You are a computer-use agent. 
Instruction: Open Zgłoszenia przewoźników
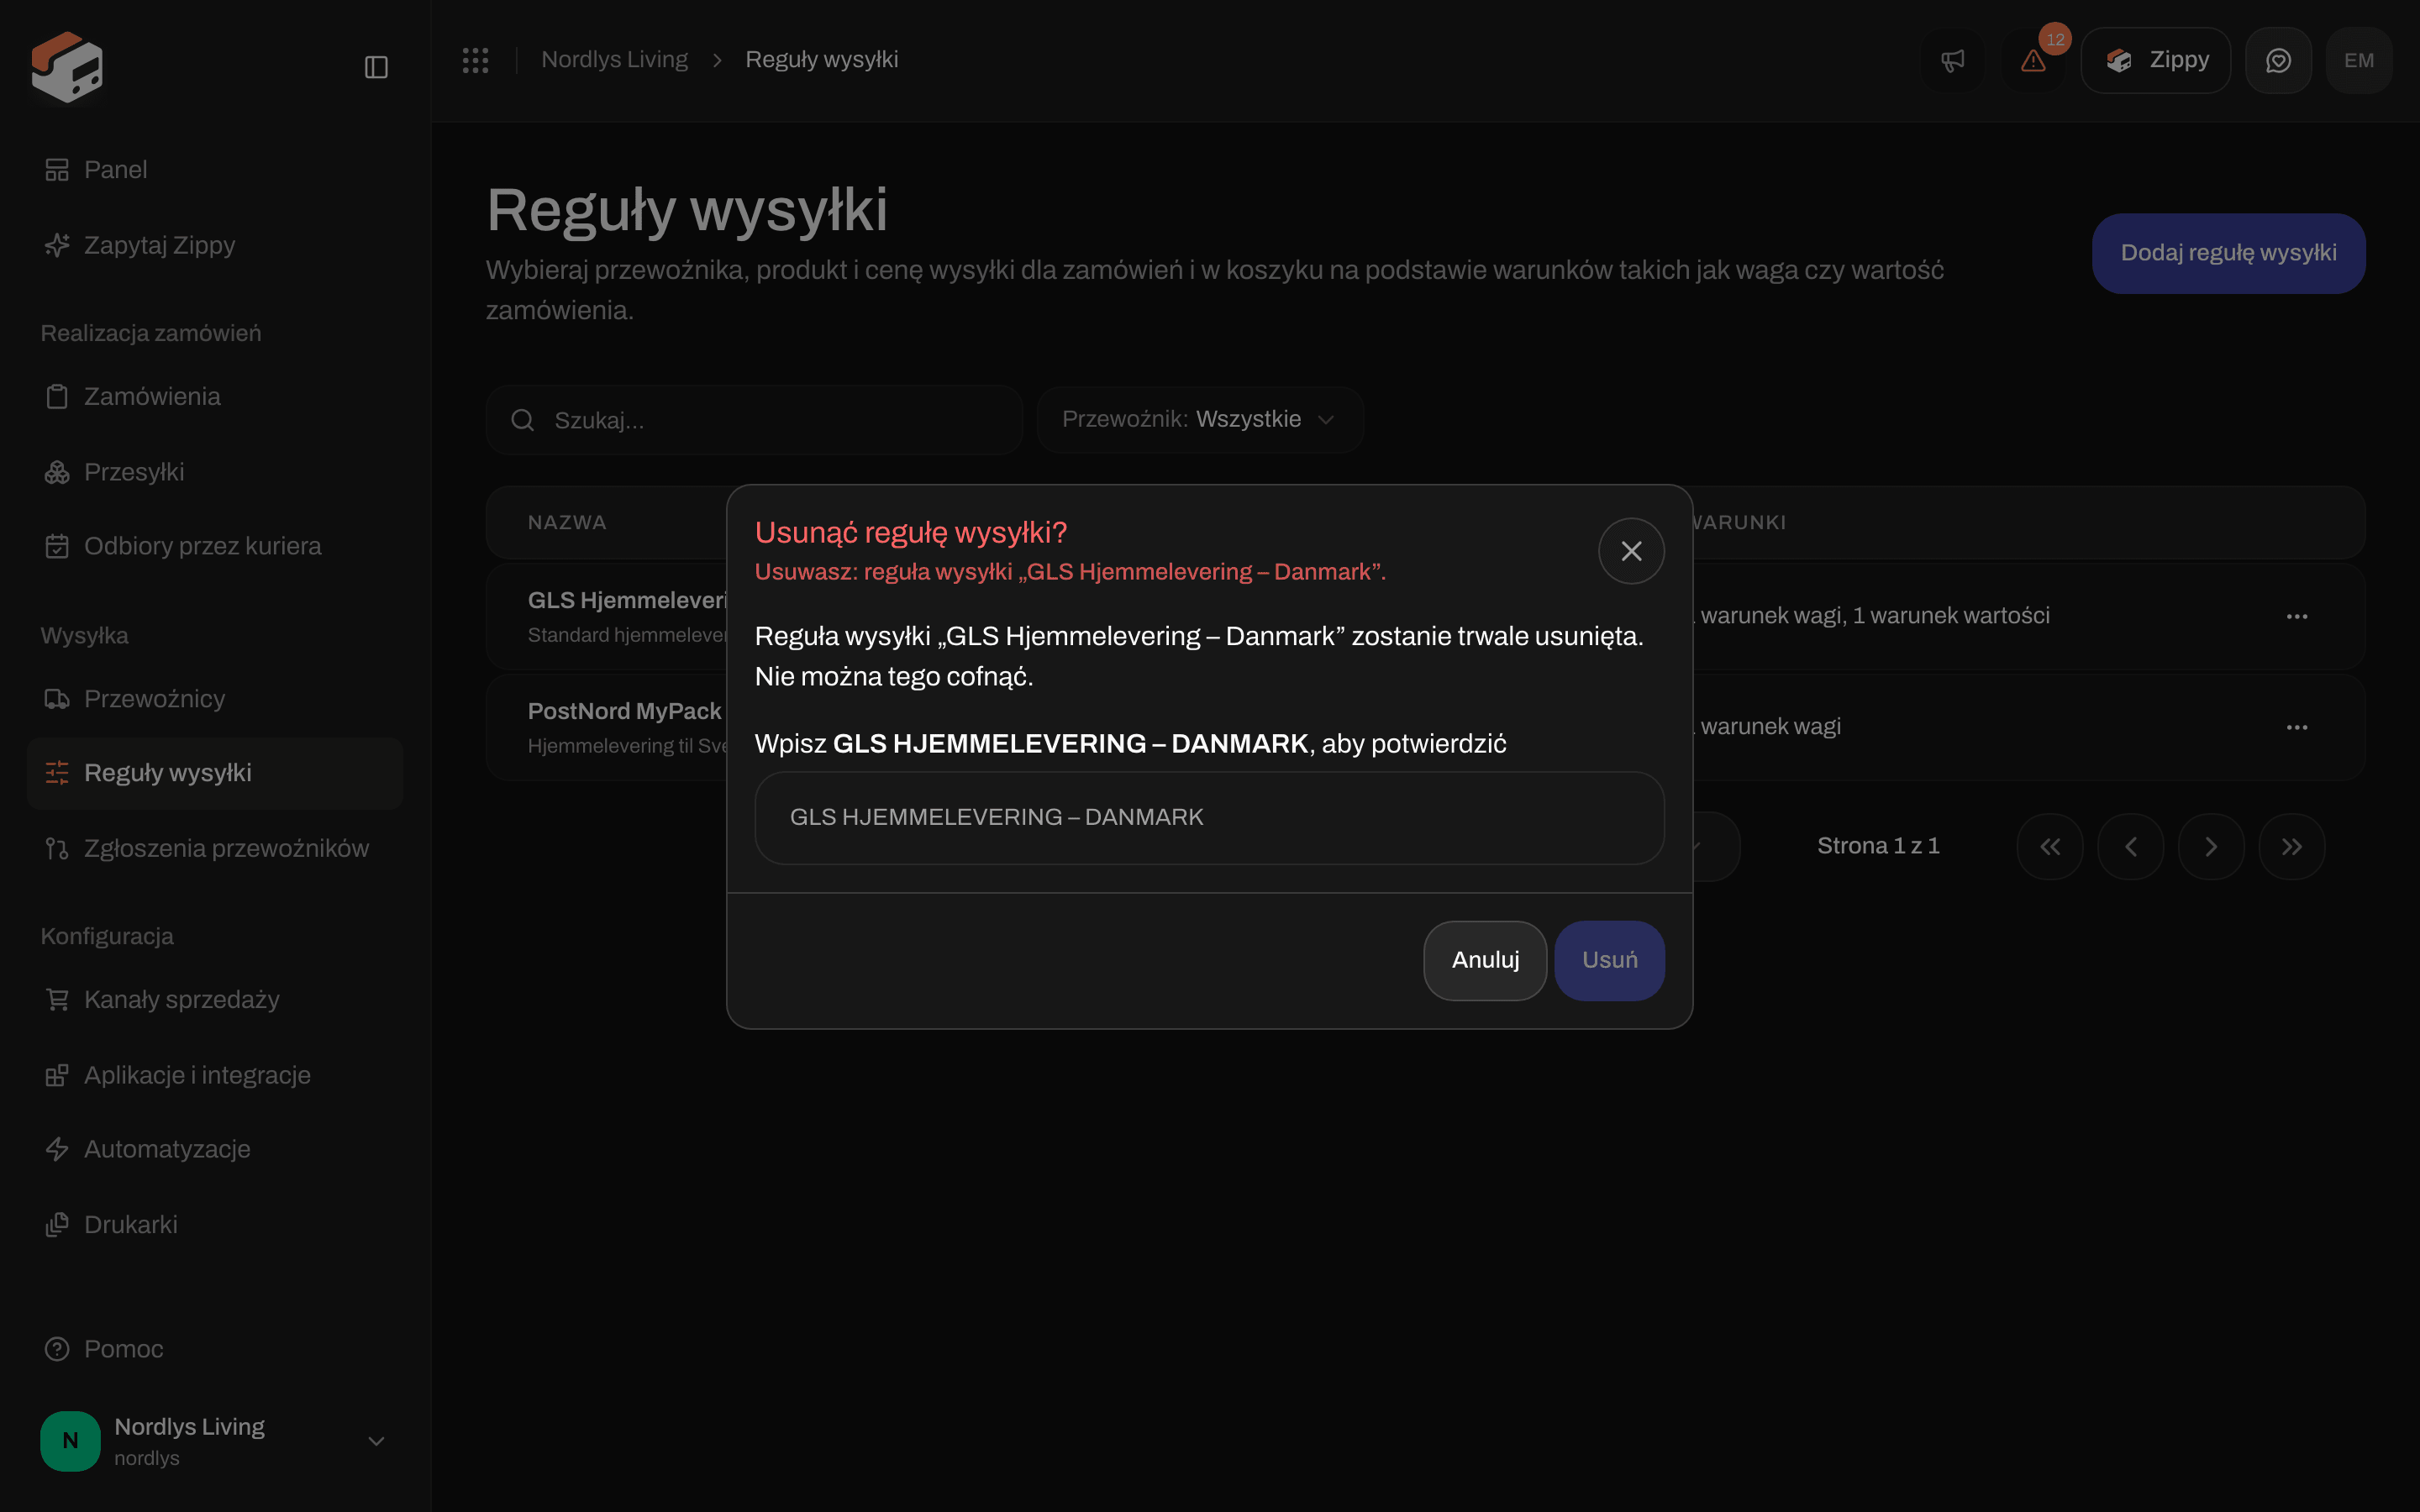(x=215, y=848)
